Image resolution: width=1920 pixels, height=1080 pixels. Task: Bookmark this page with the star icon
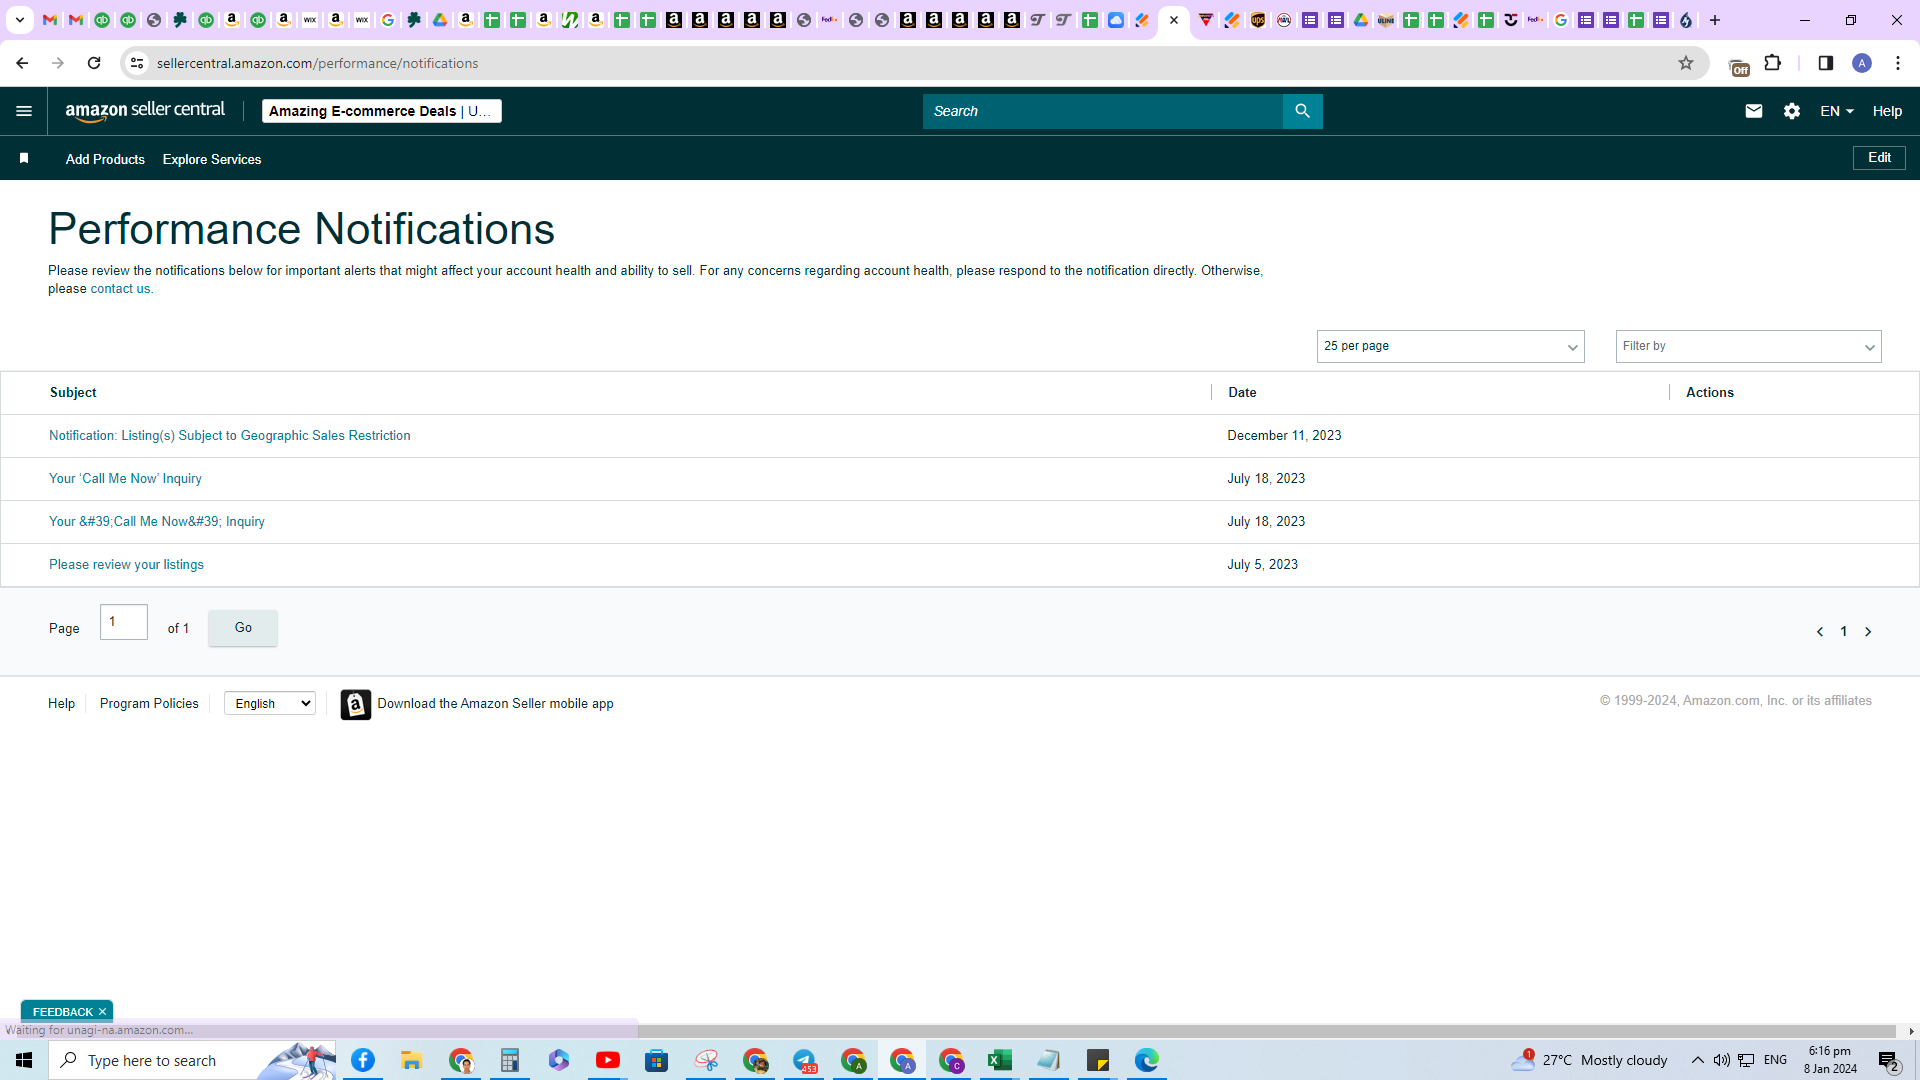(1686, 63)
